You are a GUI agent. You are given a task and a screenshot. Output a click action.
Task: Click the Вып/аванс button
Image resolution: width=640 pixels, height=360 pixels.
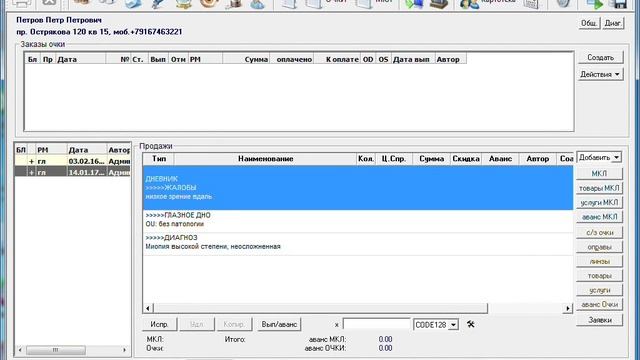279,324
